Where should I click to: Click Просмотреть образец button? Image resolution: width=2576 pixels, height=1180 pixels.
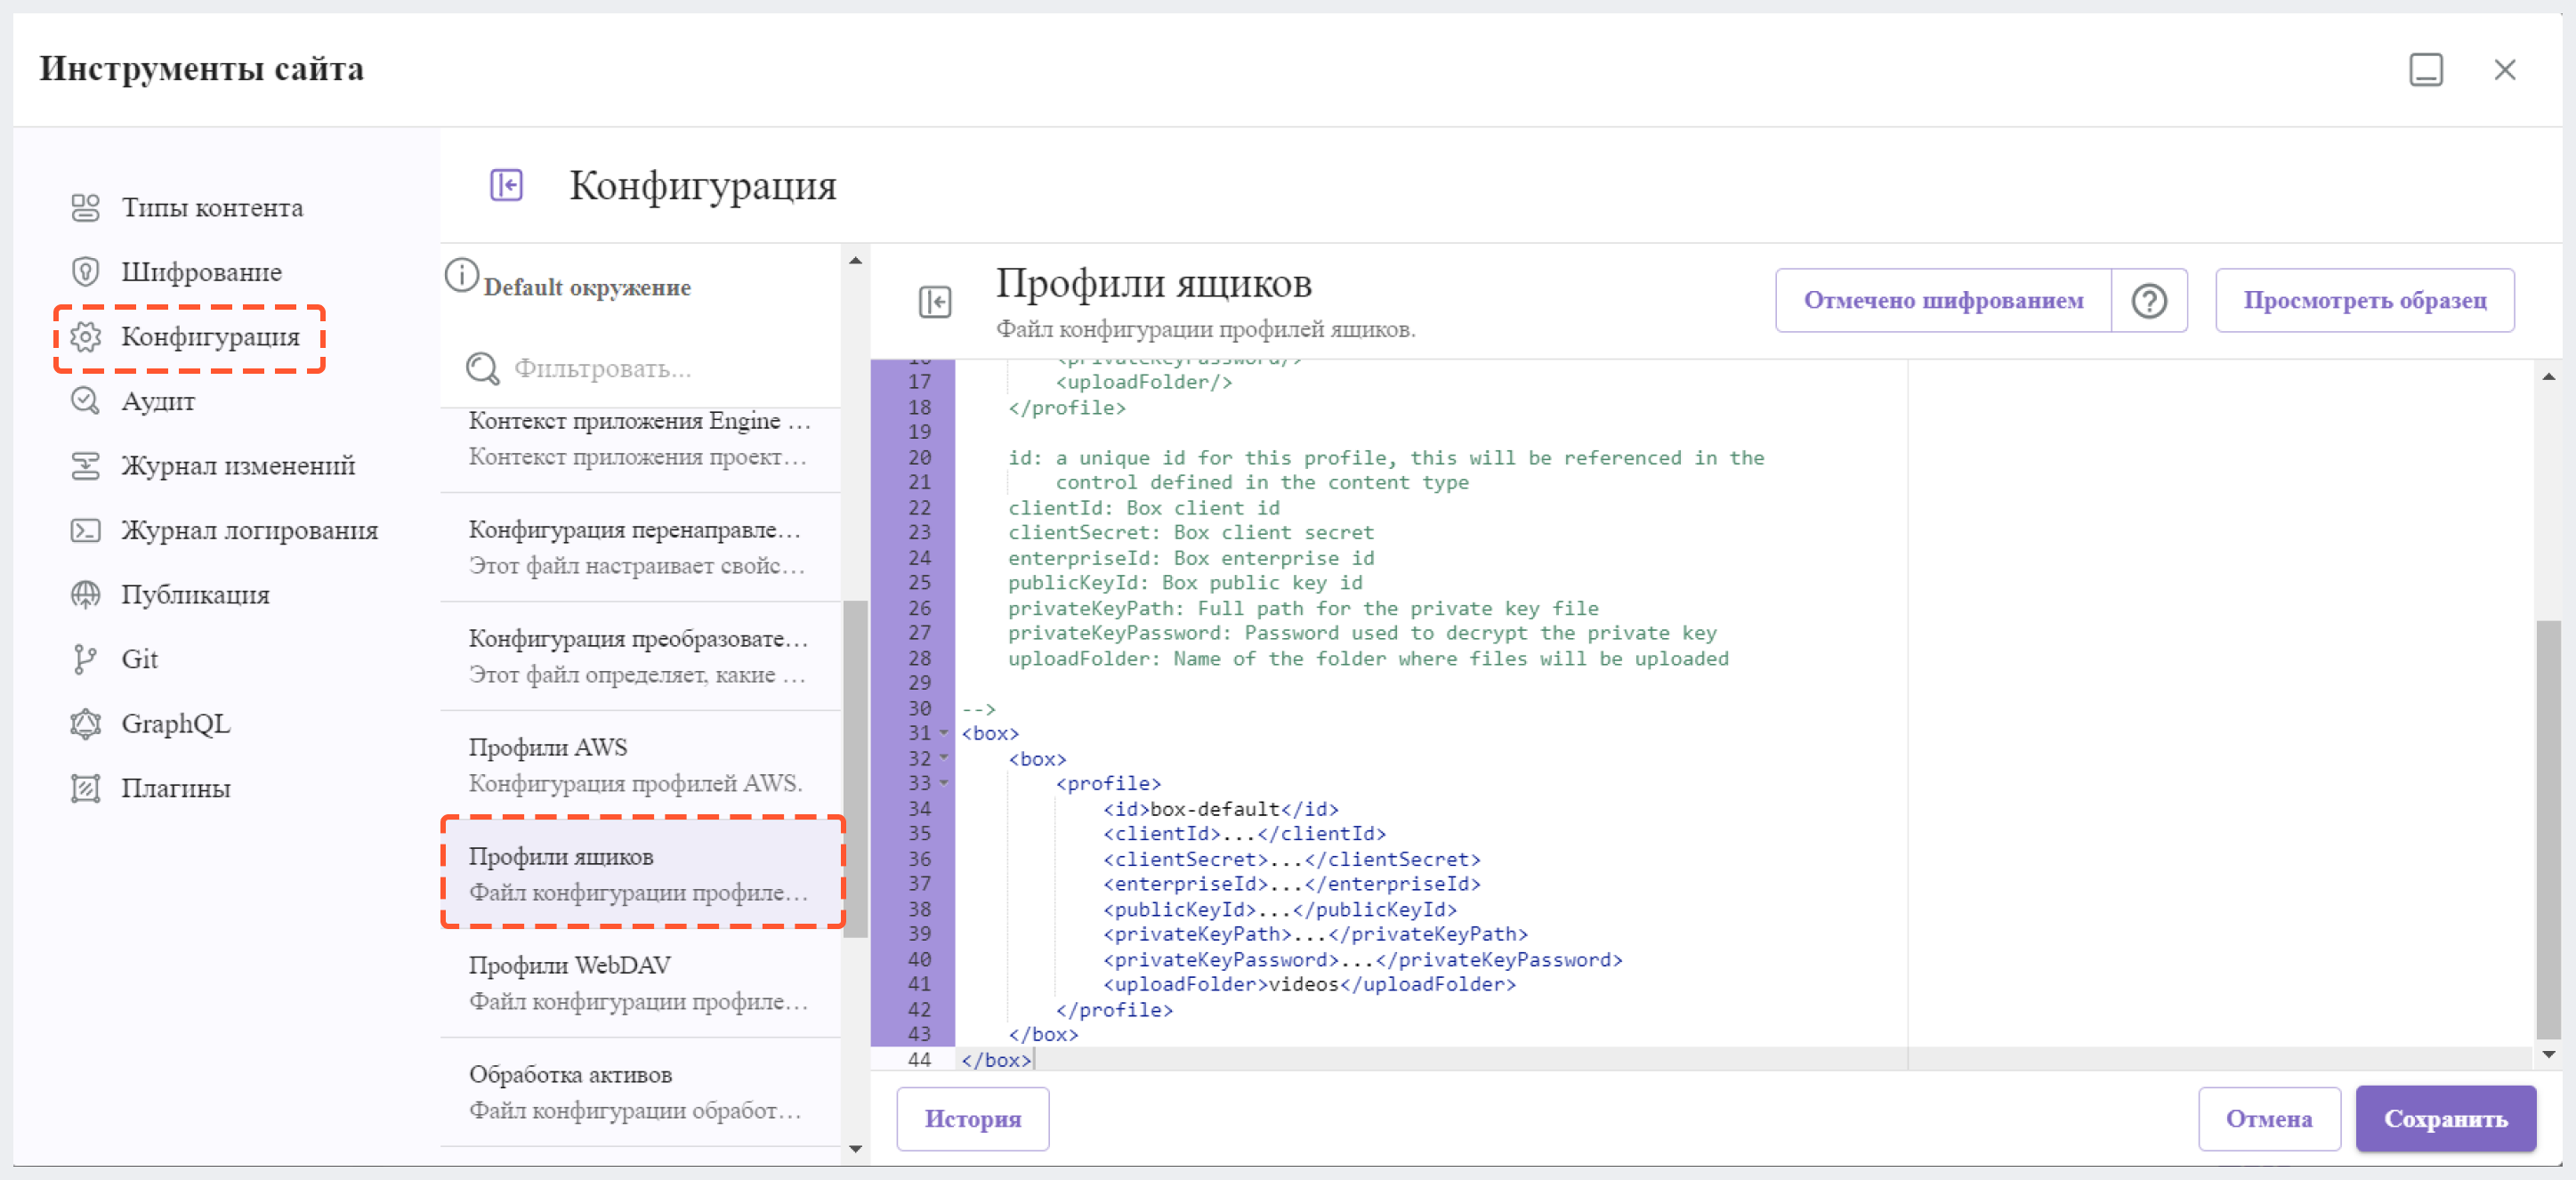(x=2364, y=301)
